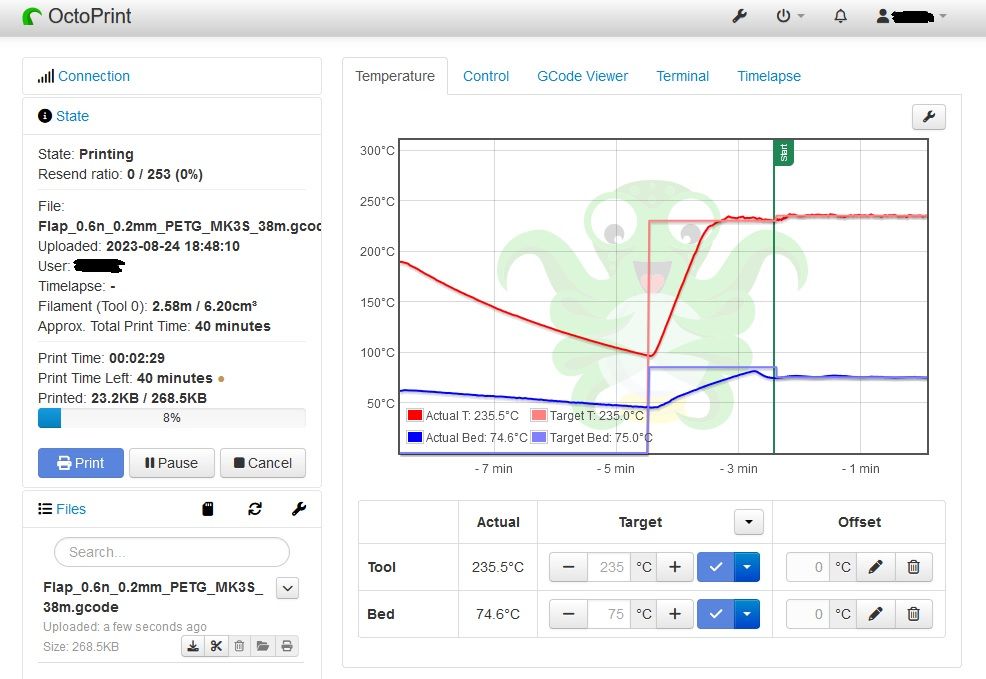The image size is (986, 679).
Task: Cancel the running print job
Action: click(262, 463)
